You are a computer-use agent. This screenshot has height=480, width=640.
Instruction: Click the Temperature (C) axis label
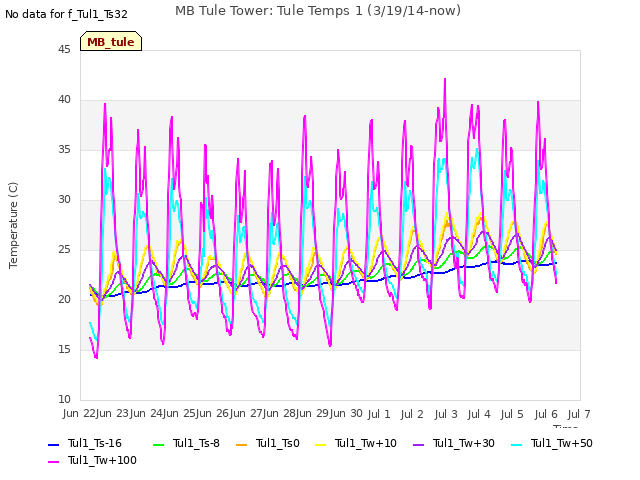click(13, 225)
